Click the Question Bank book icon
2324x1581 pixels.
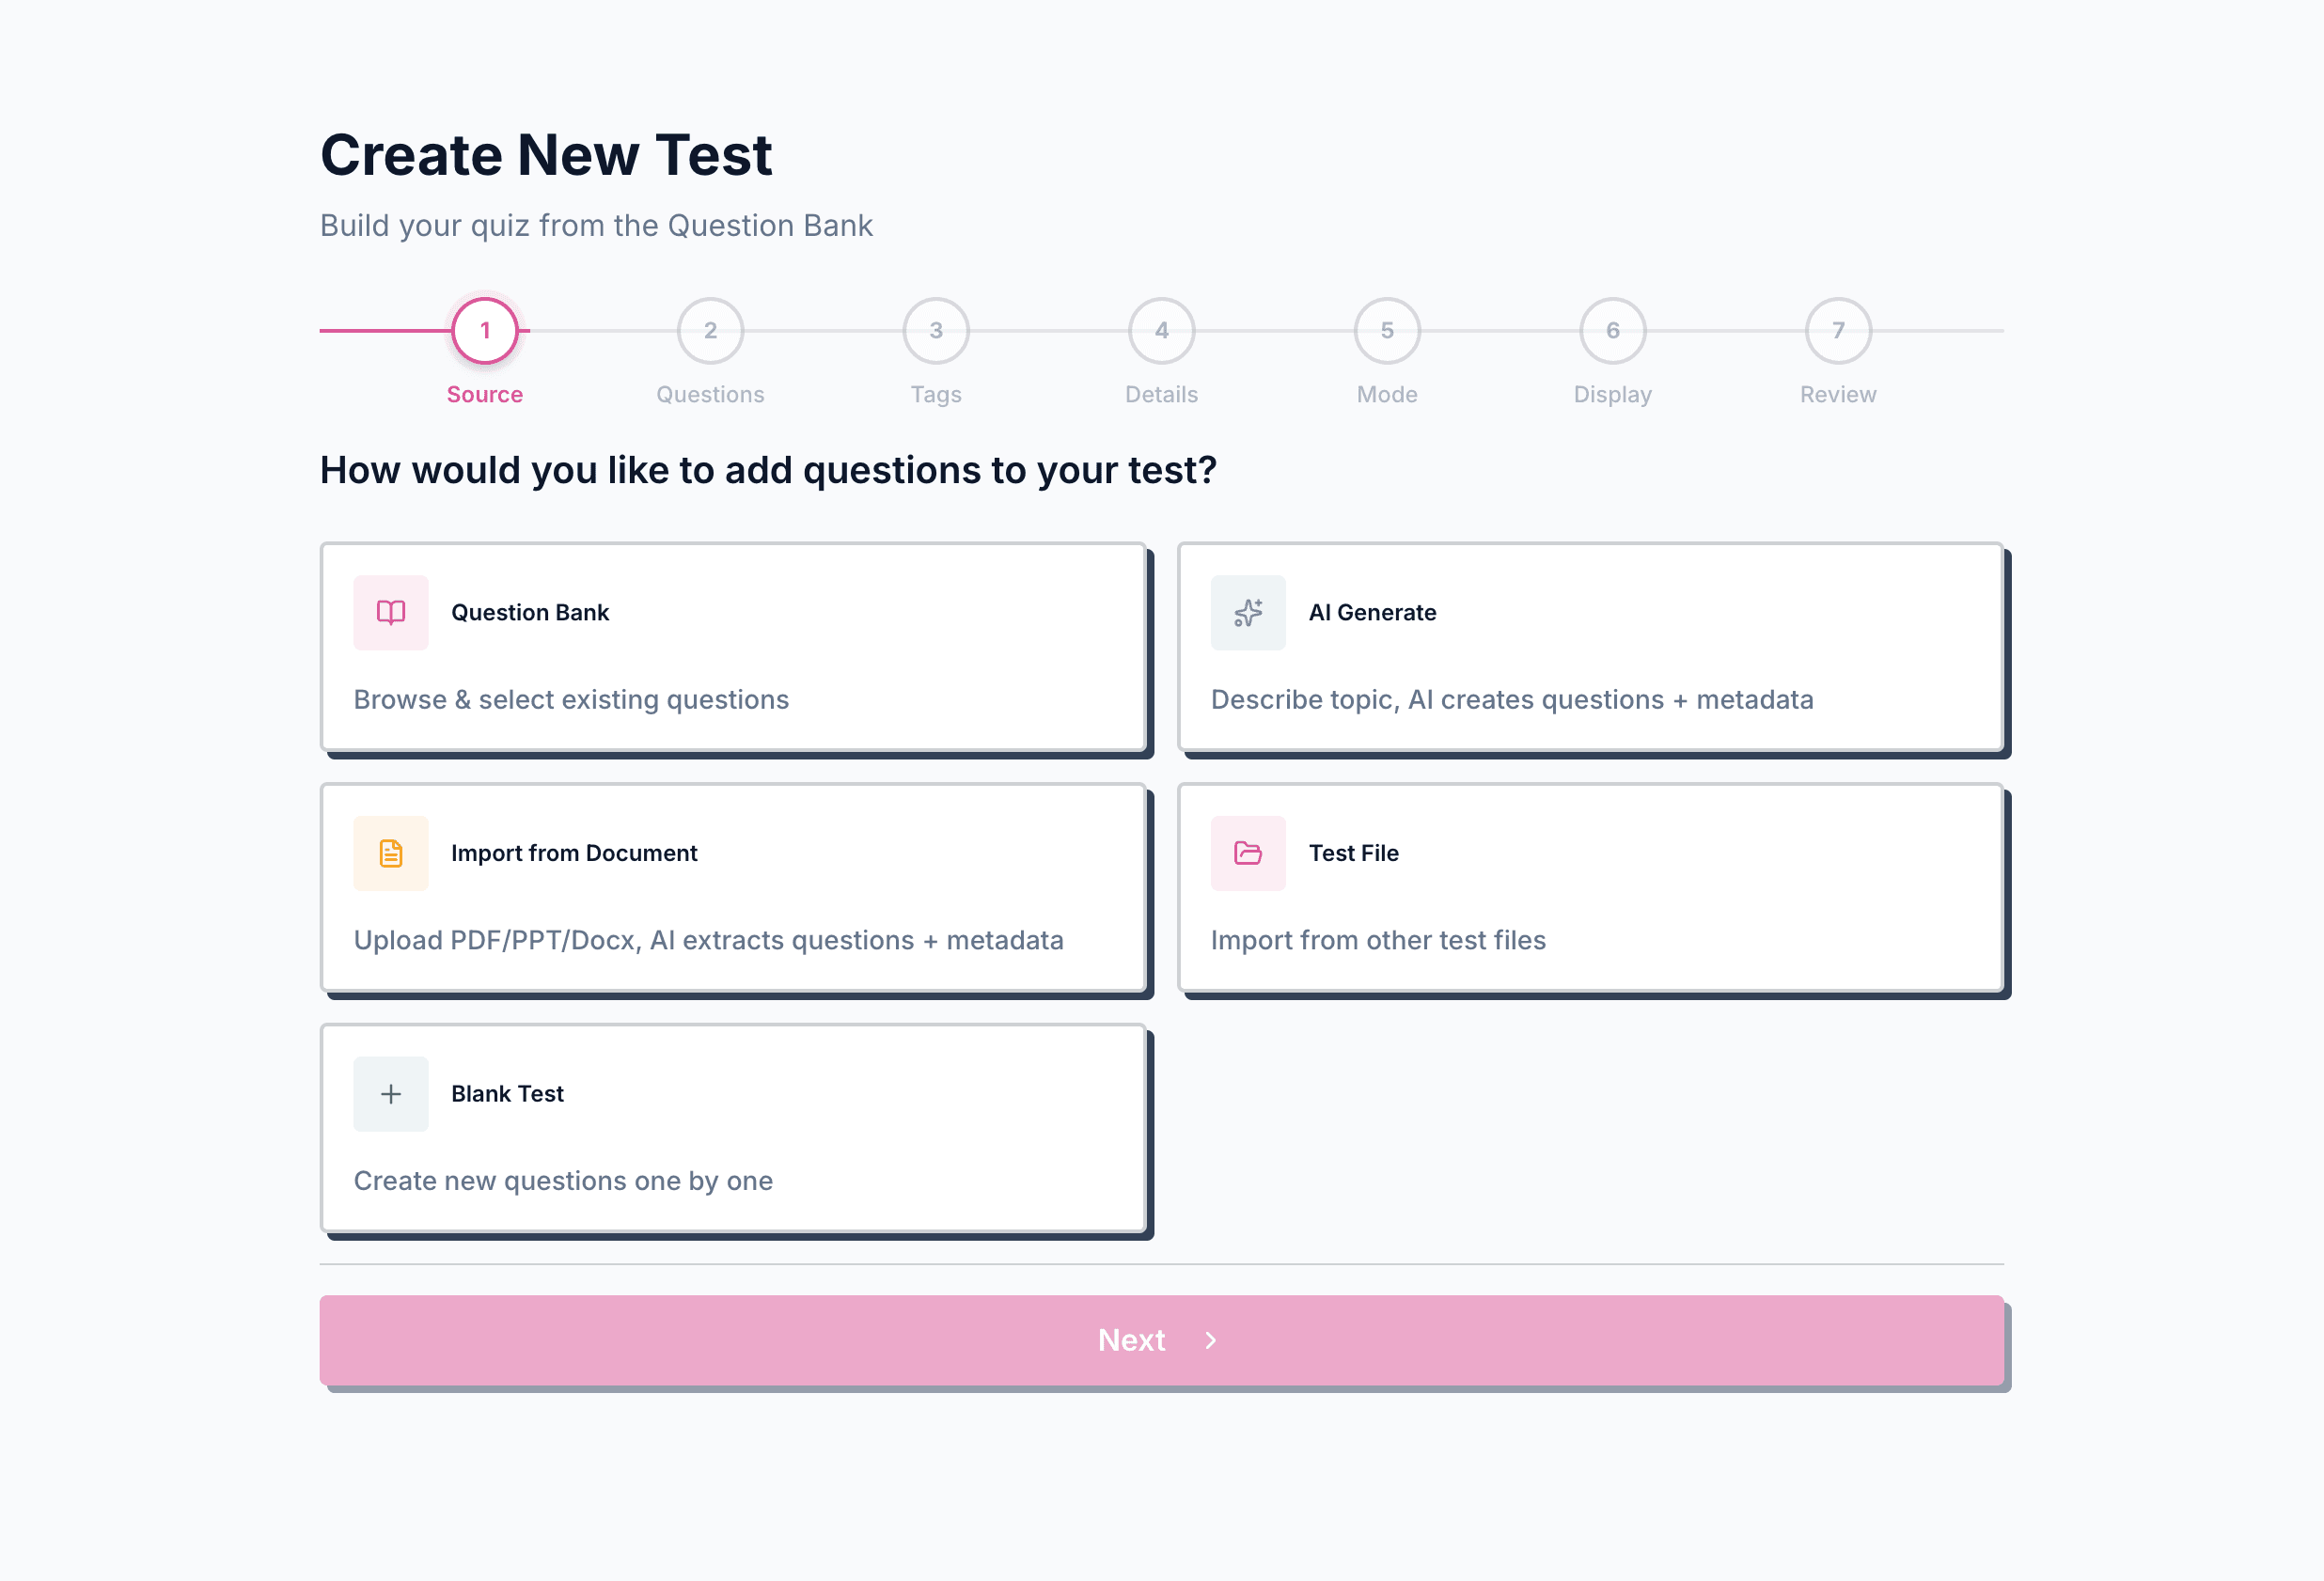coord(390,613)
